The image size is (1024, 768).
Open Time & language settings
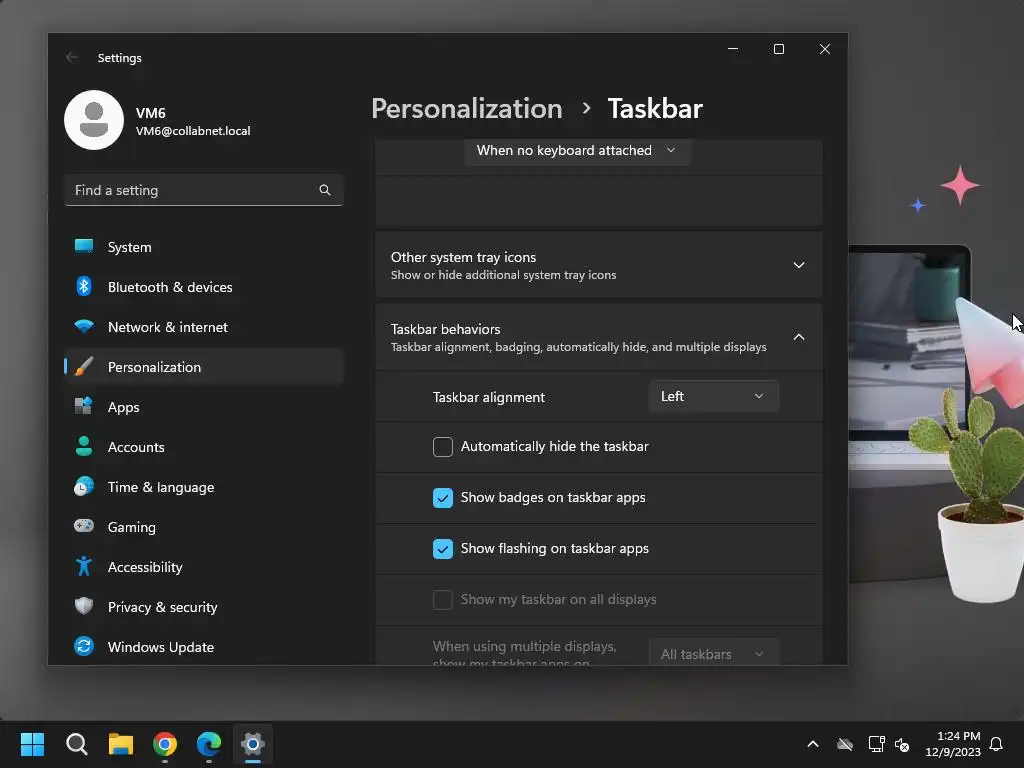pos(204,487)
